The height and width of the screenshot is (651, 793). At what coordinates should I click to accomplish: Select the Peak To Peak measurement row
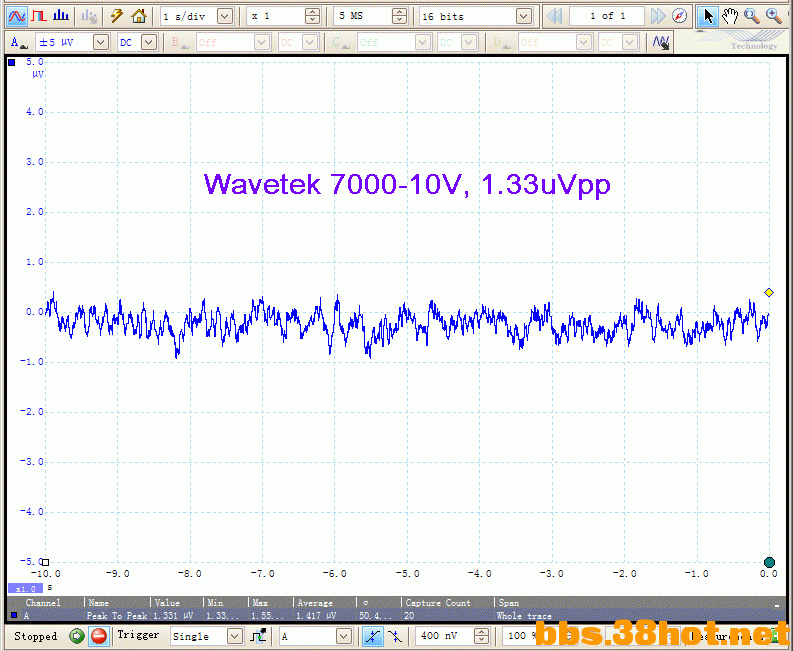point(392,616)
